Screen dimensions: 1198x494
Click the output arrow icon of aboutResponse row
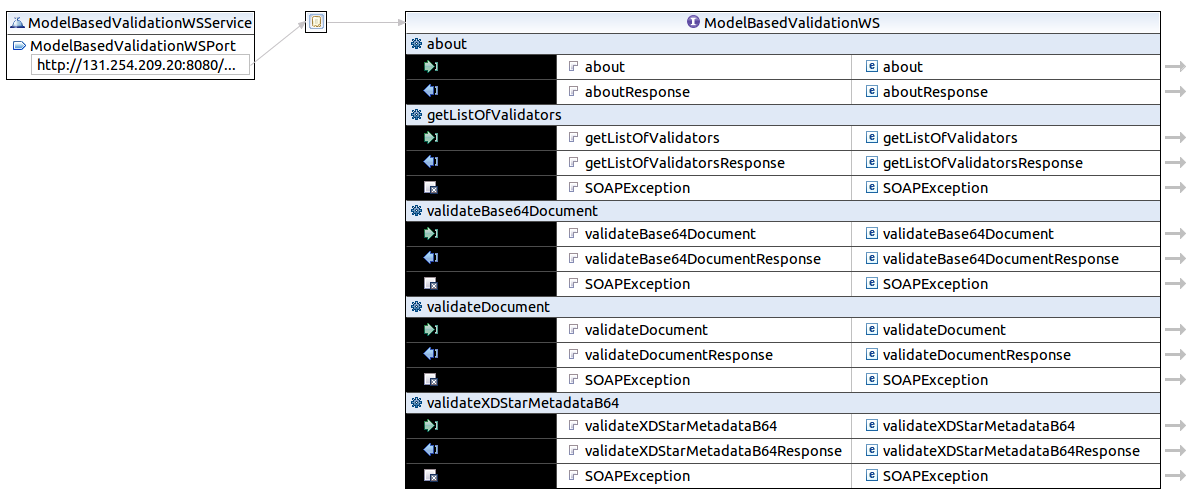point(431,92)
